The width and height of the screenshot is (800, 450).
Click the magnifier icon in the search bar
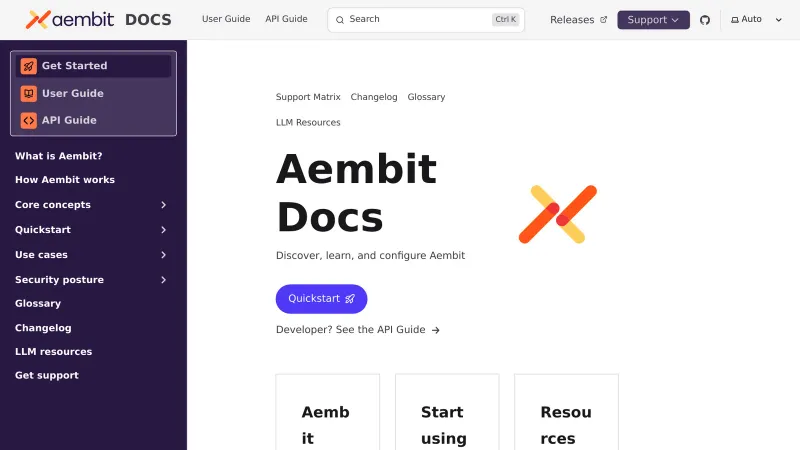[340, 20]
